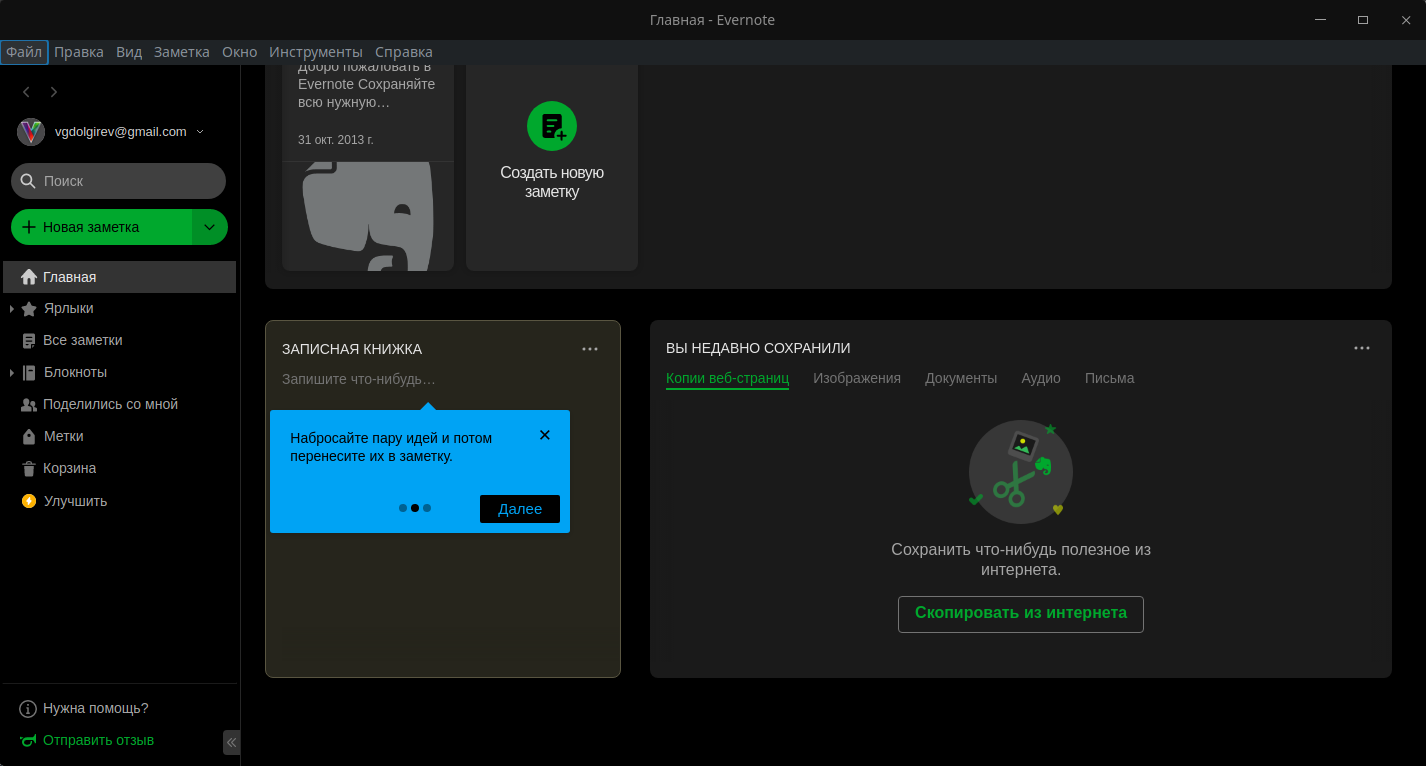Focus the Поиск search field

coord(118,181)
